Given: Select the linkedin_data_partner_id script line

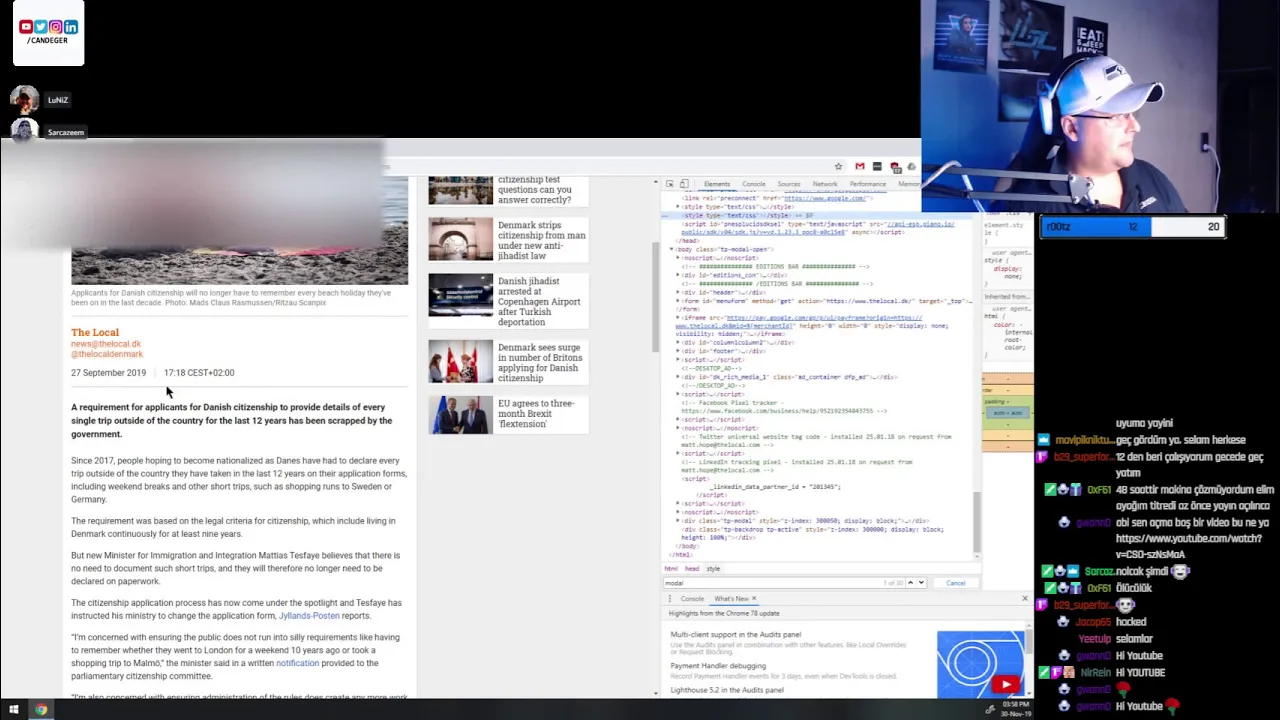Looking at the screenshot, I should tap(776, 487).
